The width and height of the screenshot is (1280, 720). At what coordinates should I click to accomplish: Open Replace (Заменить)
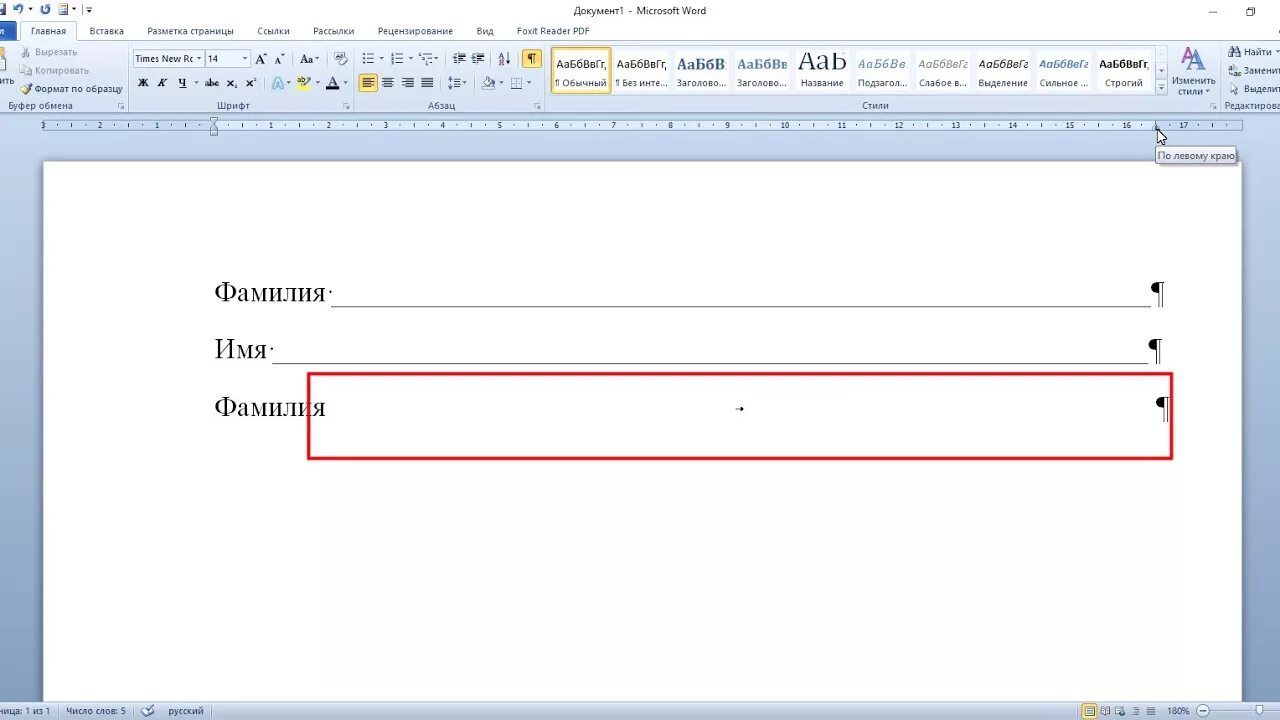click(x=1252, y=70)
